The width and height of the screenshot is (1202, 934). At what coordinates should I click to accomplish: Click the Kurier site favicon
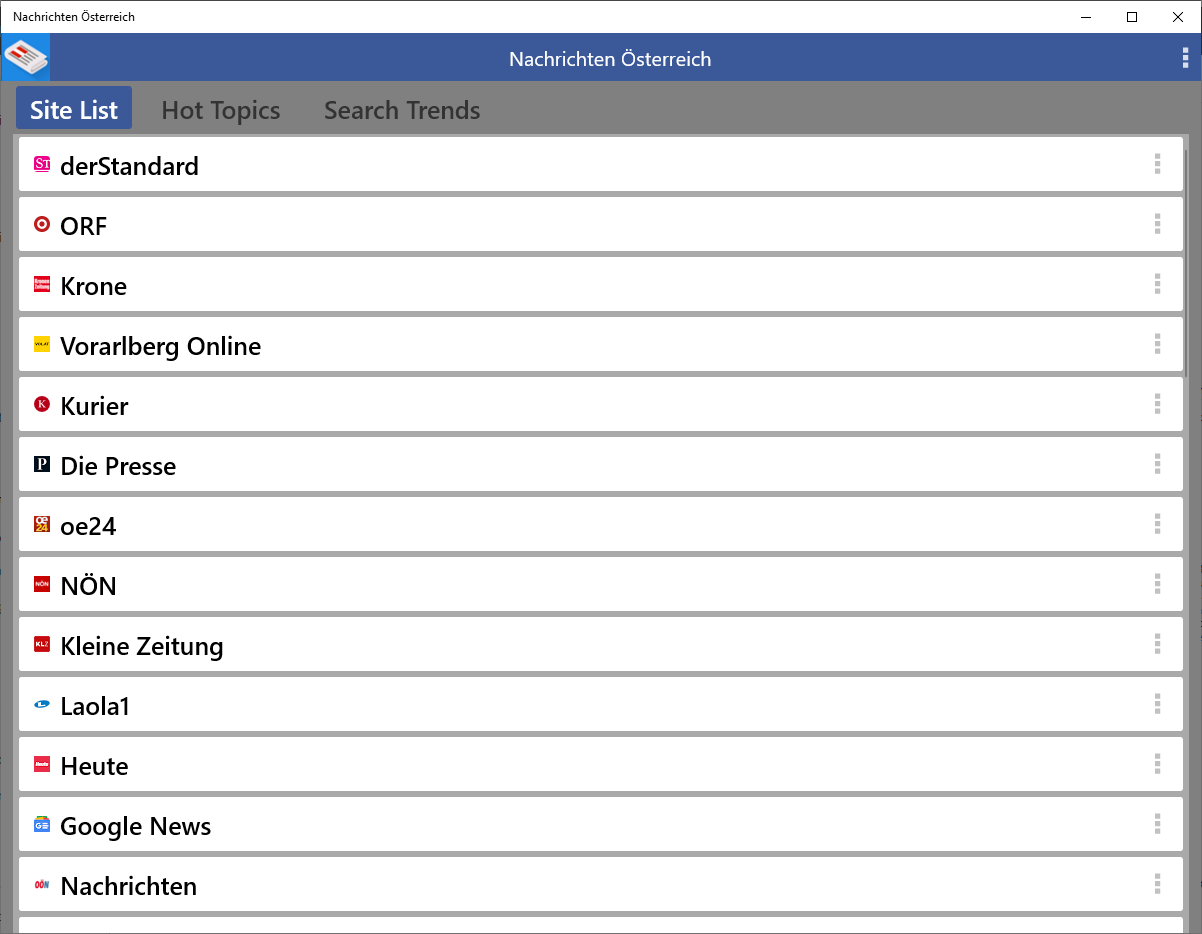pos(42,404)
